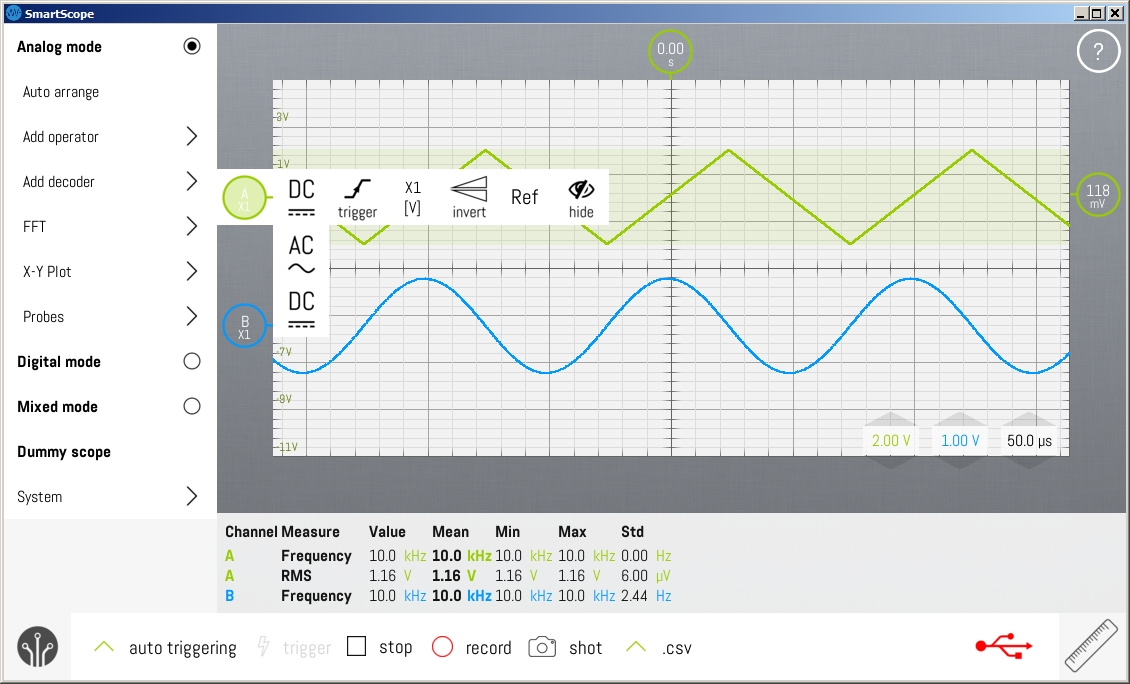The height and width of the screenshot is (684, 1130).
Task: Open the help question mark icon
Action: click(x=1098, y=51)
